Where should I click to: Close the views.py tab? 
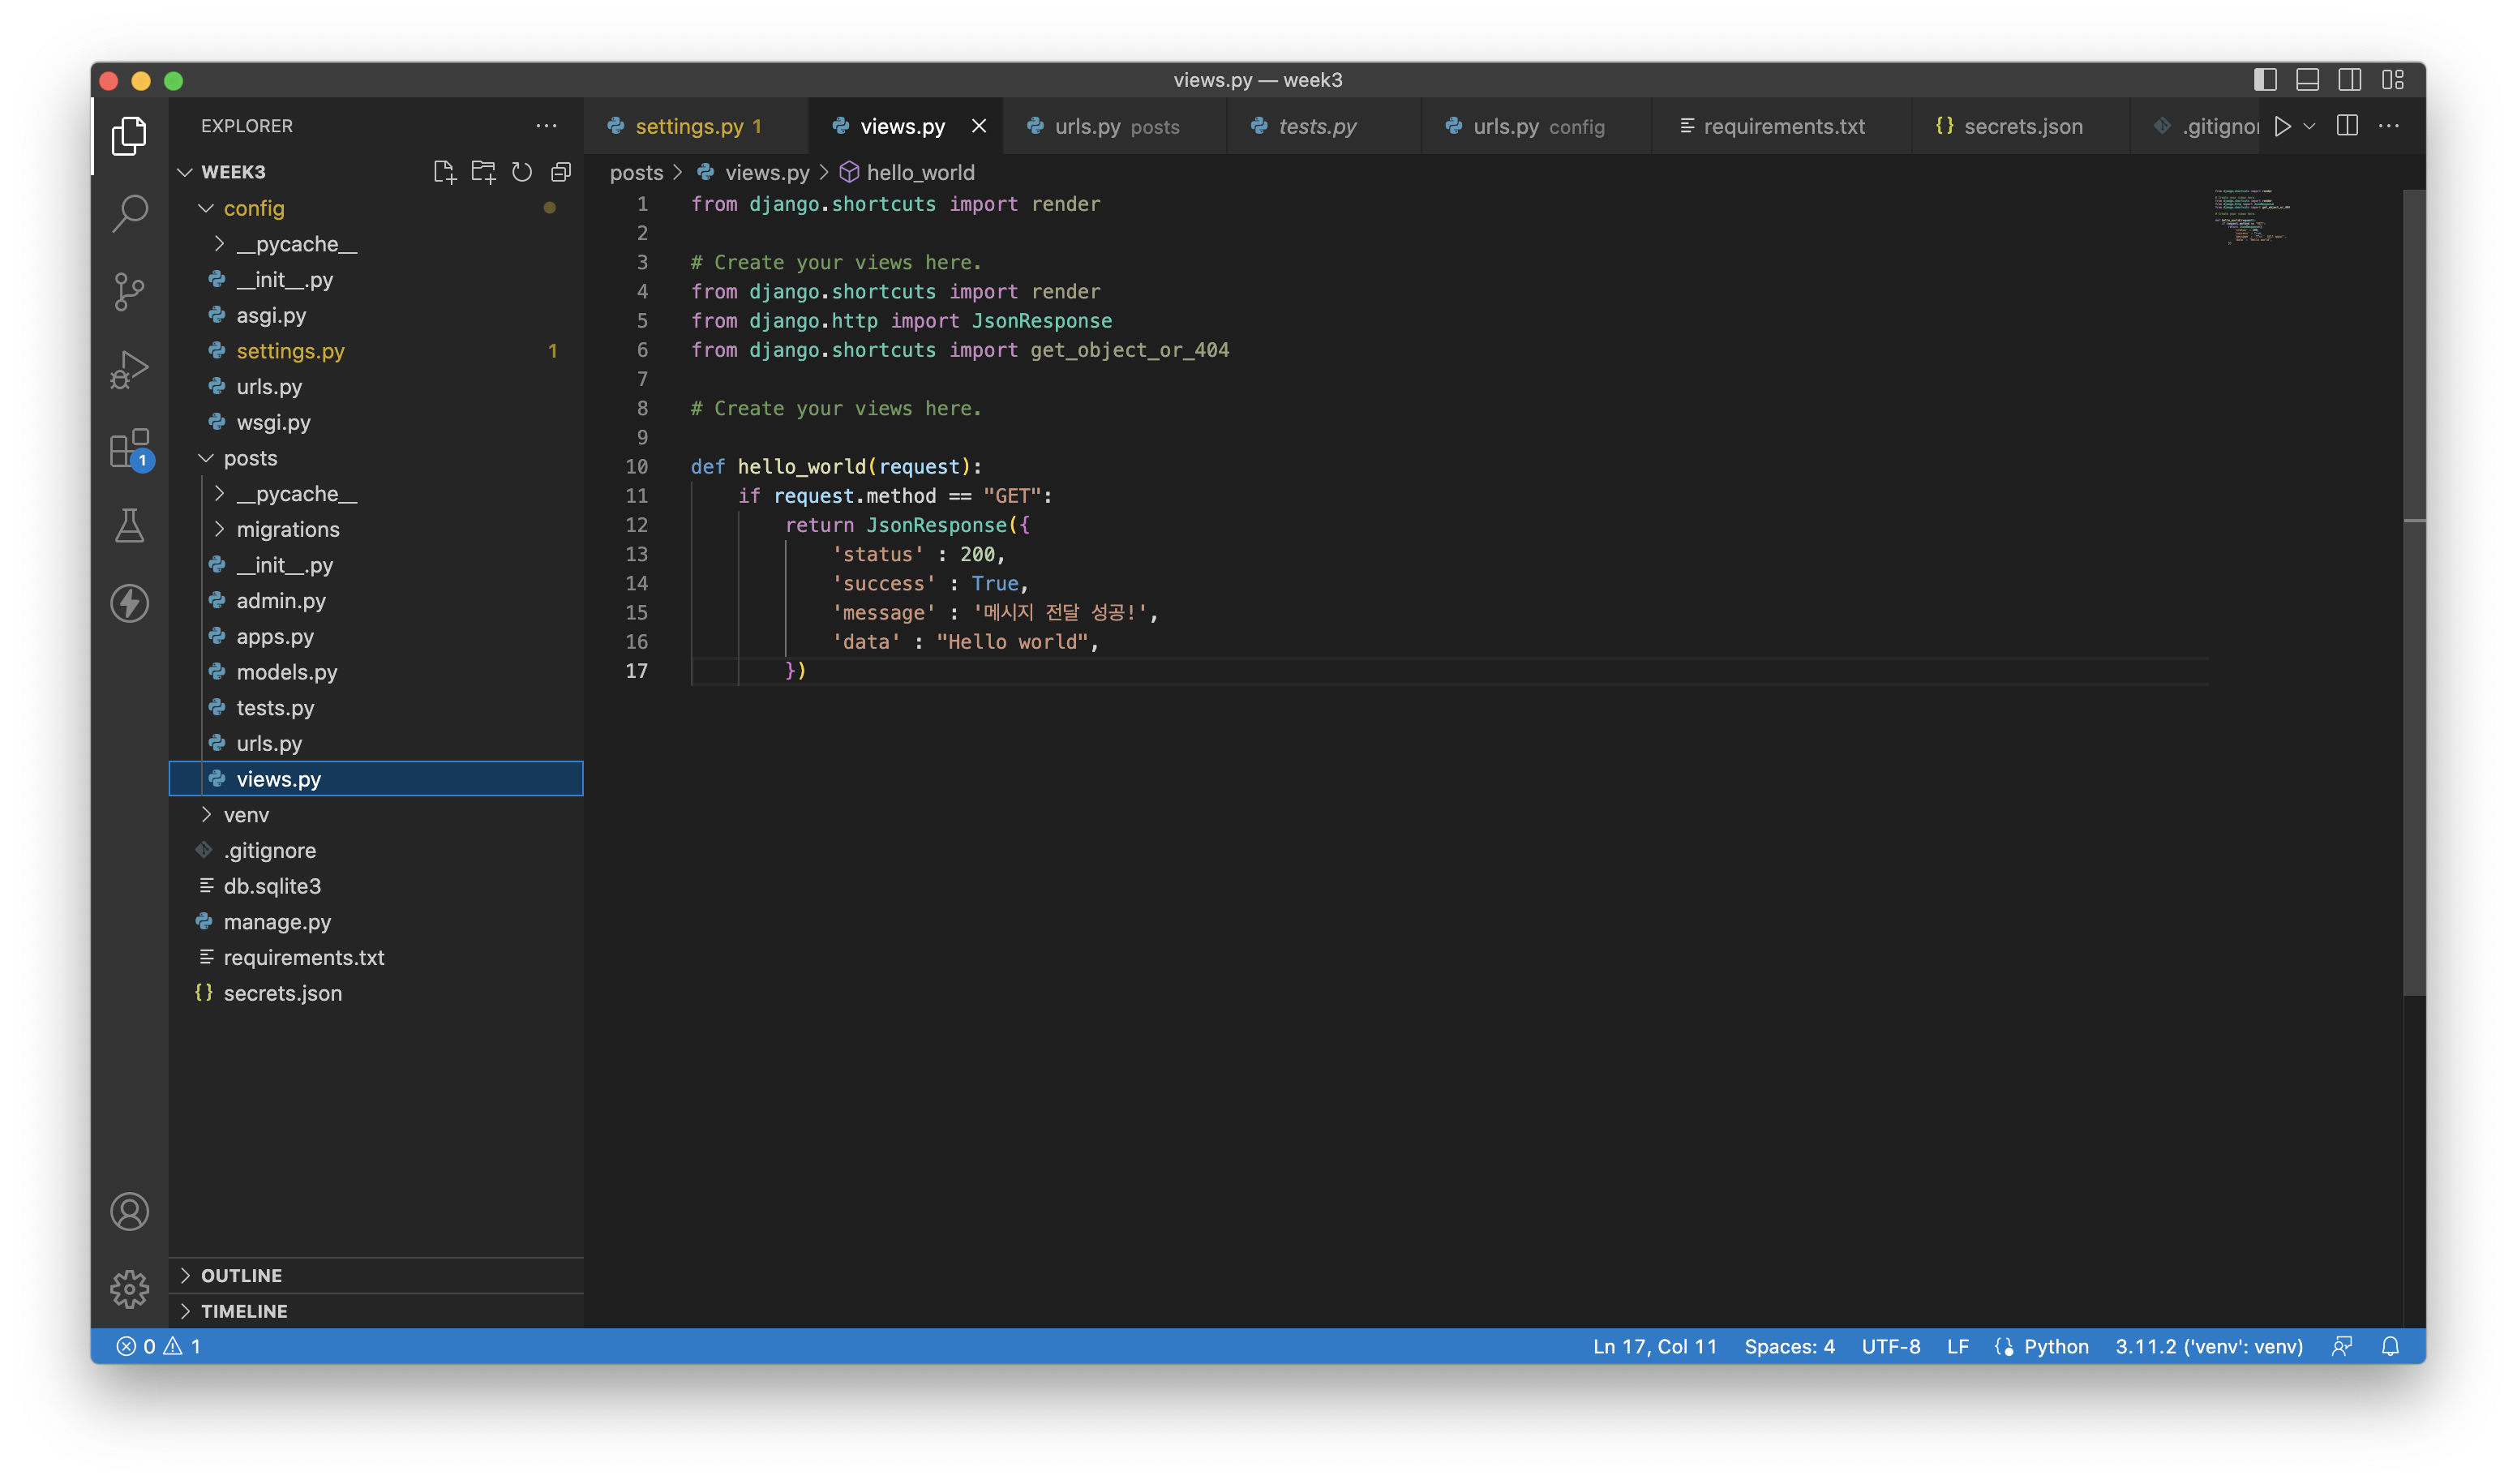coord(979,126)
